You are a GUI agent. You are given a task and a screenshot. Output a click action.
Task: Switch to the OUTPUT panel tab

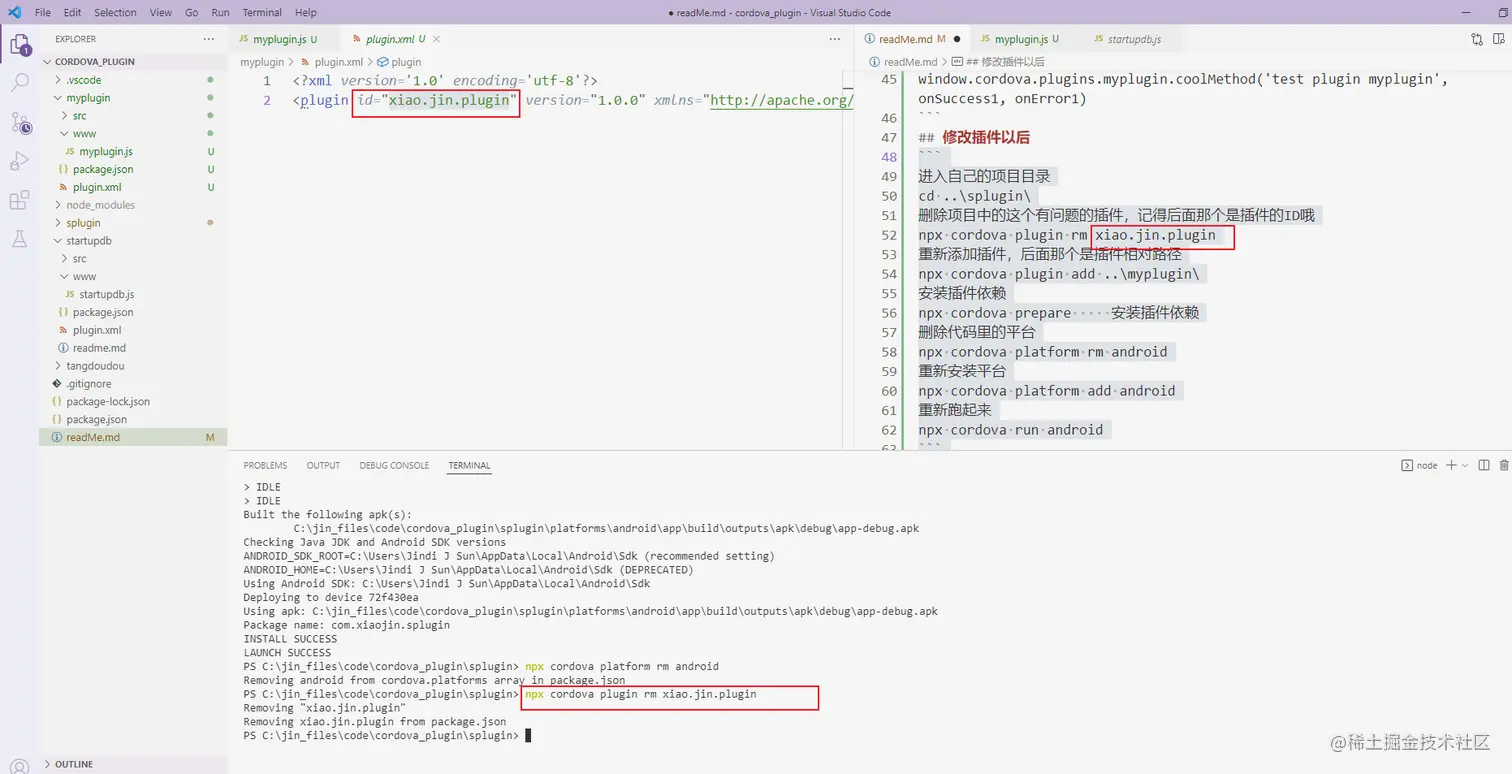click(x=323, y=465)
